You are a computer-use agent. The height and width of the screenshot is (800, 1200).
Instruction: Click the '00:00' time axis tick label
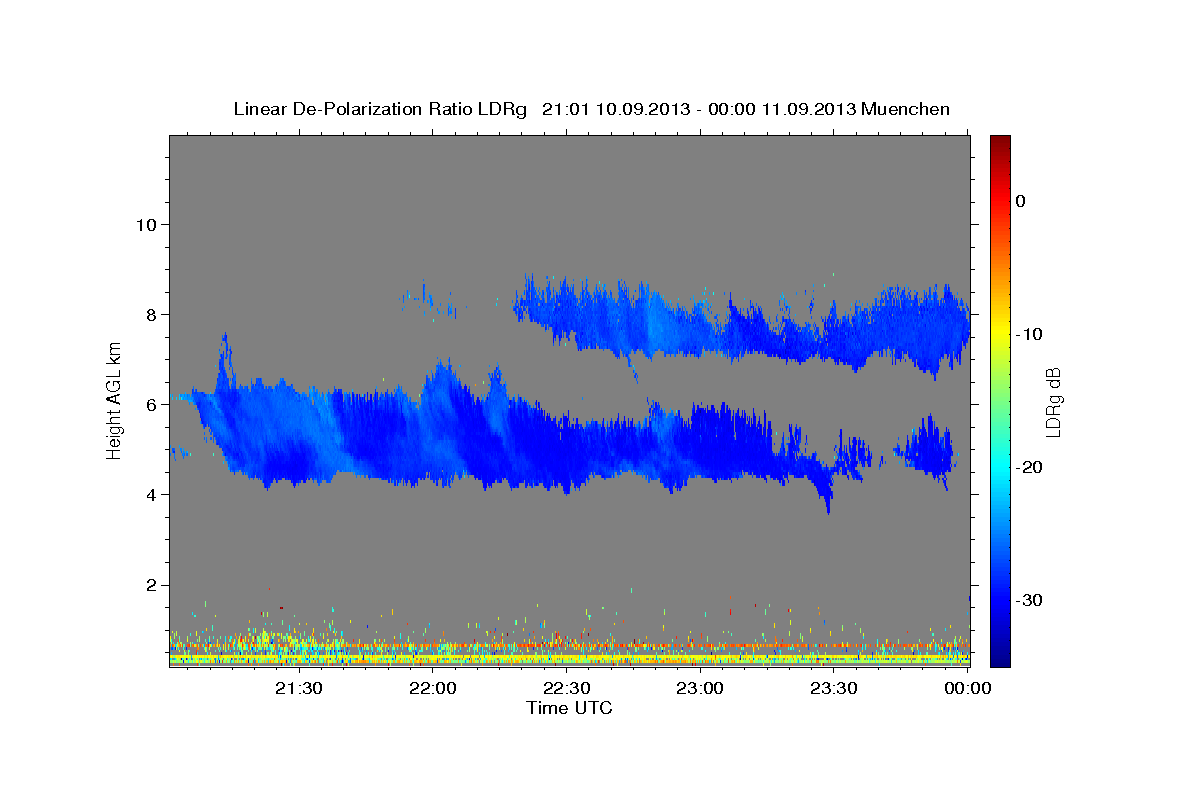coord(968,688)
